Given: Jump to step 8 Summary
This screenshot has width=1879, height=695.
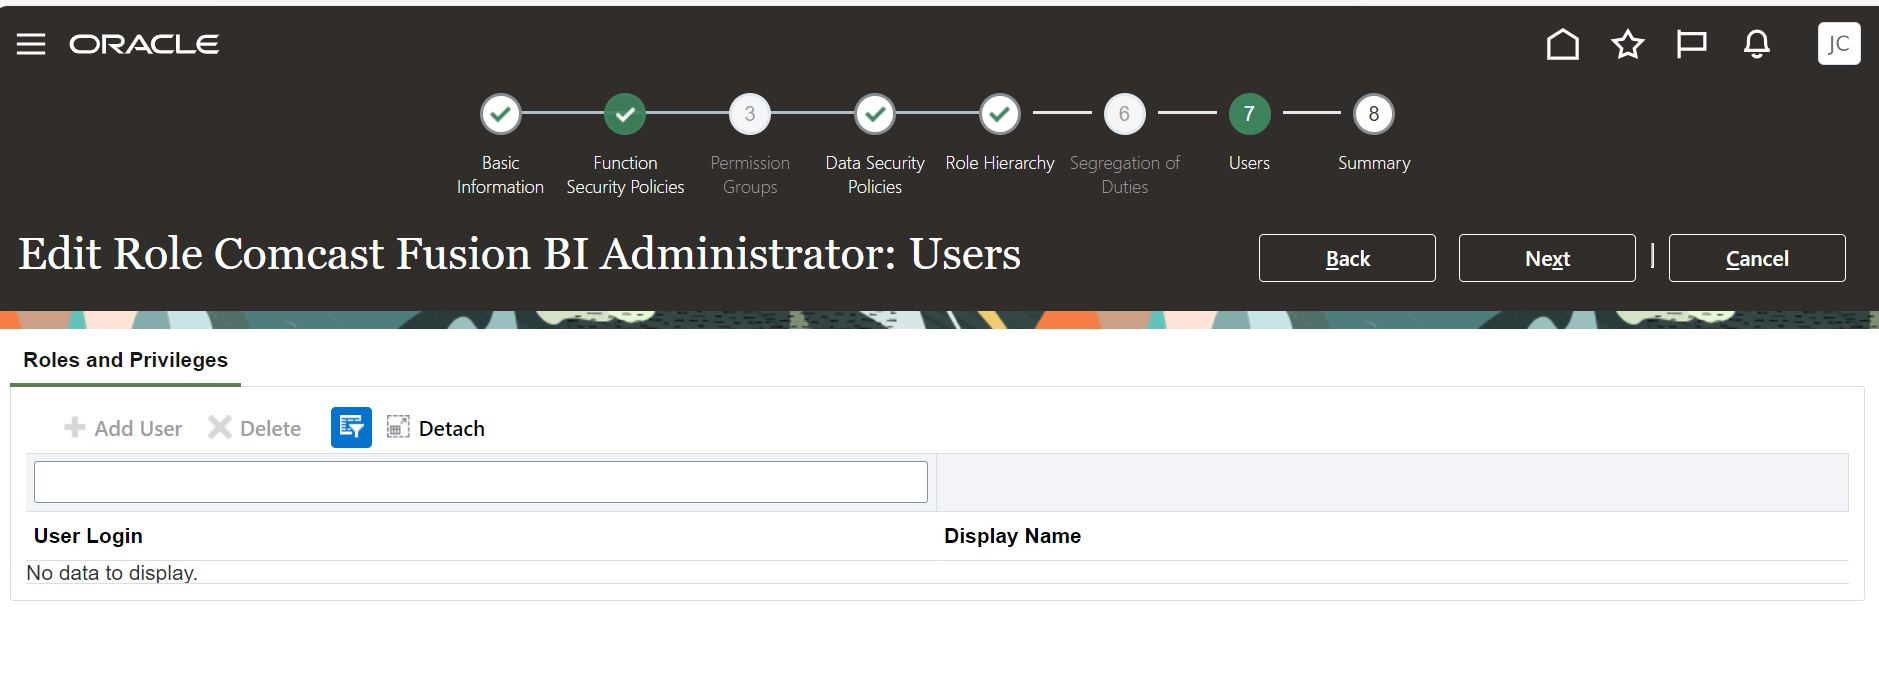Looking at the screenshot, I should [1374, 114].
